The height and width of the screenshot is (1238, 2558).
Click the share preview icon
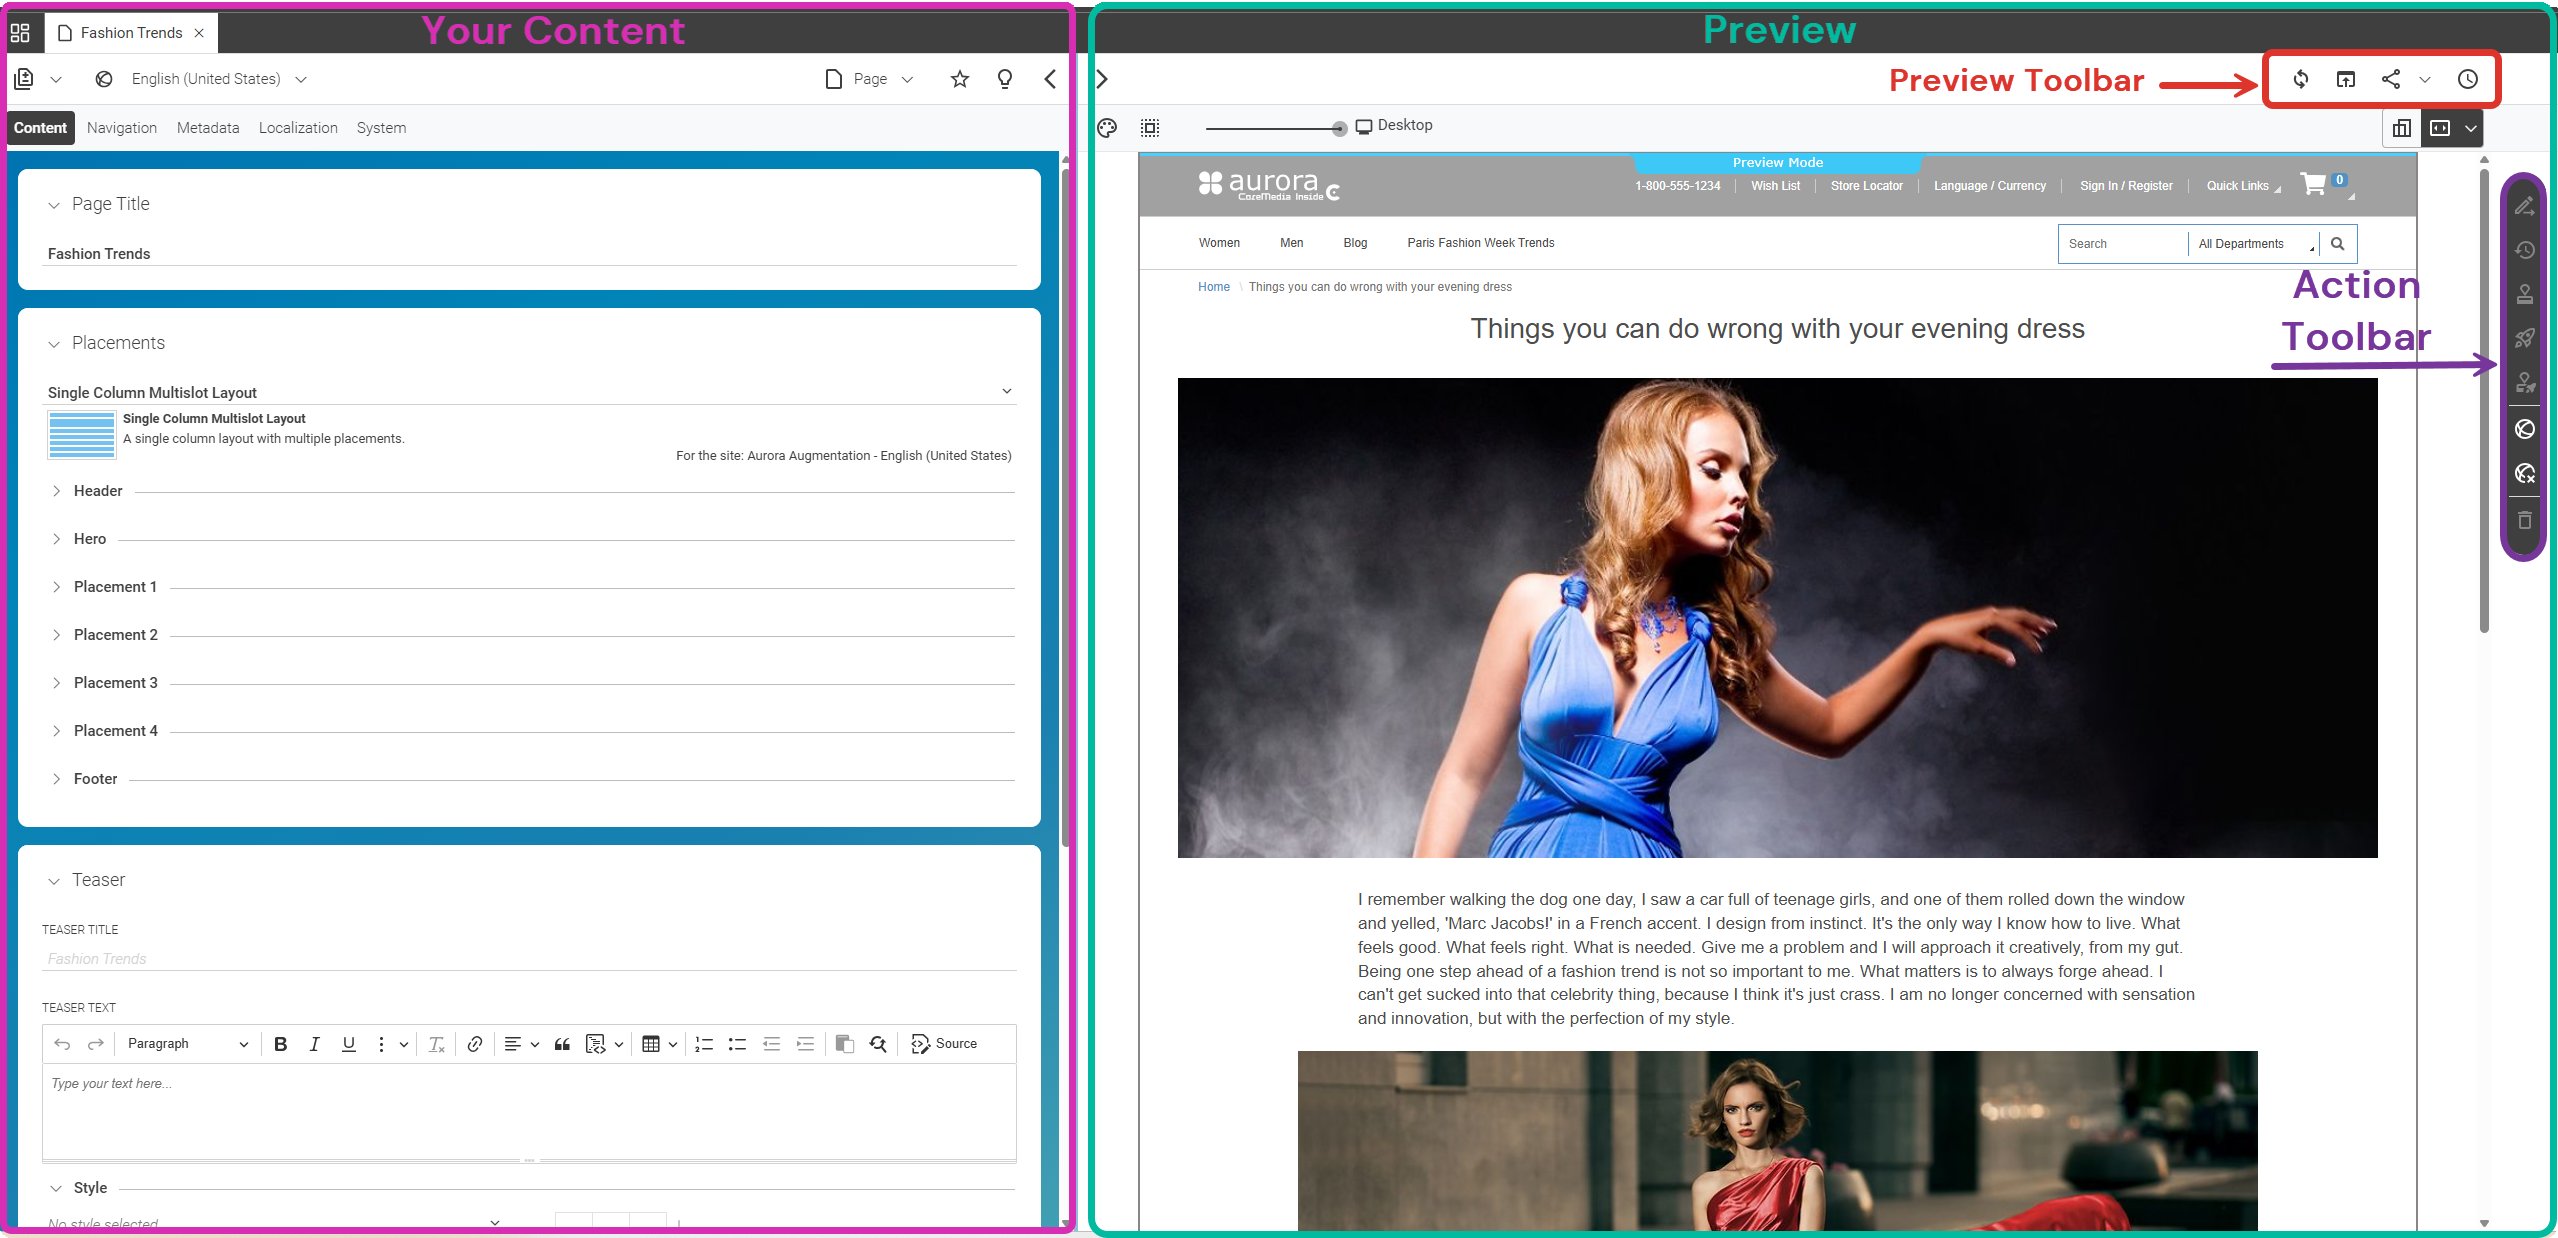[x=2391, y=79]
